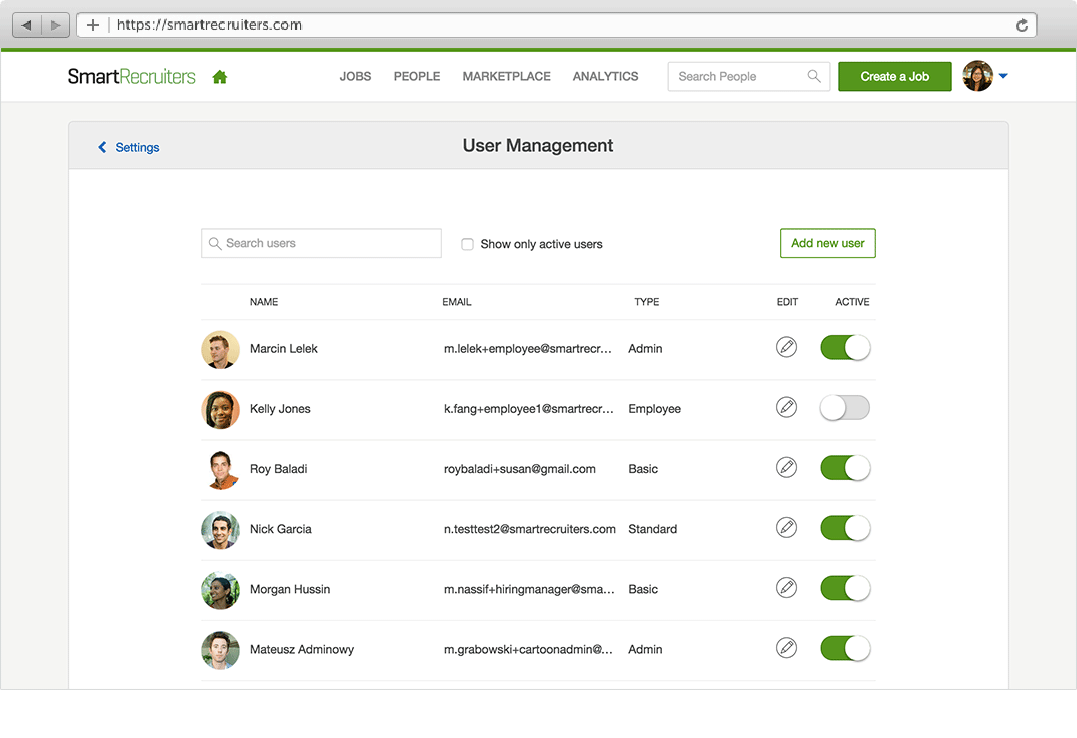This screenshot has width=1077, height=738.
Task: Return to Settings via the link
Action: click(x=137, y=147)
